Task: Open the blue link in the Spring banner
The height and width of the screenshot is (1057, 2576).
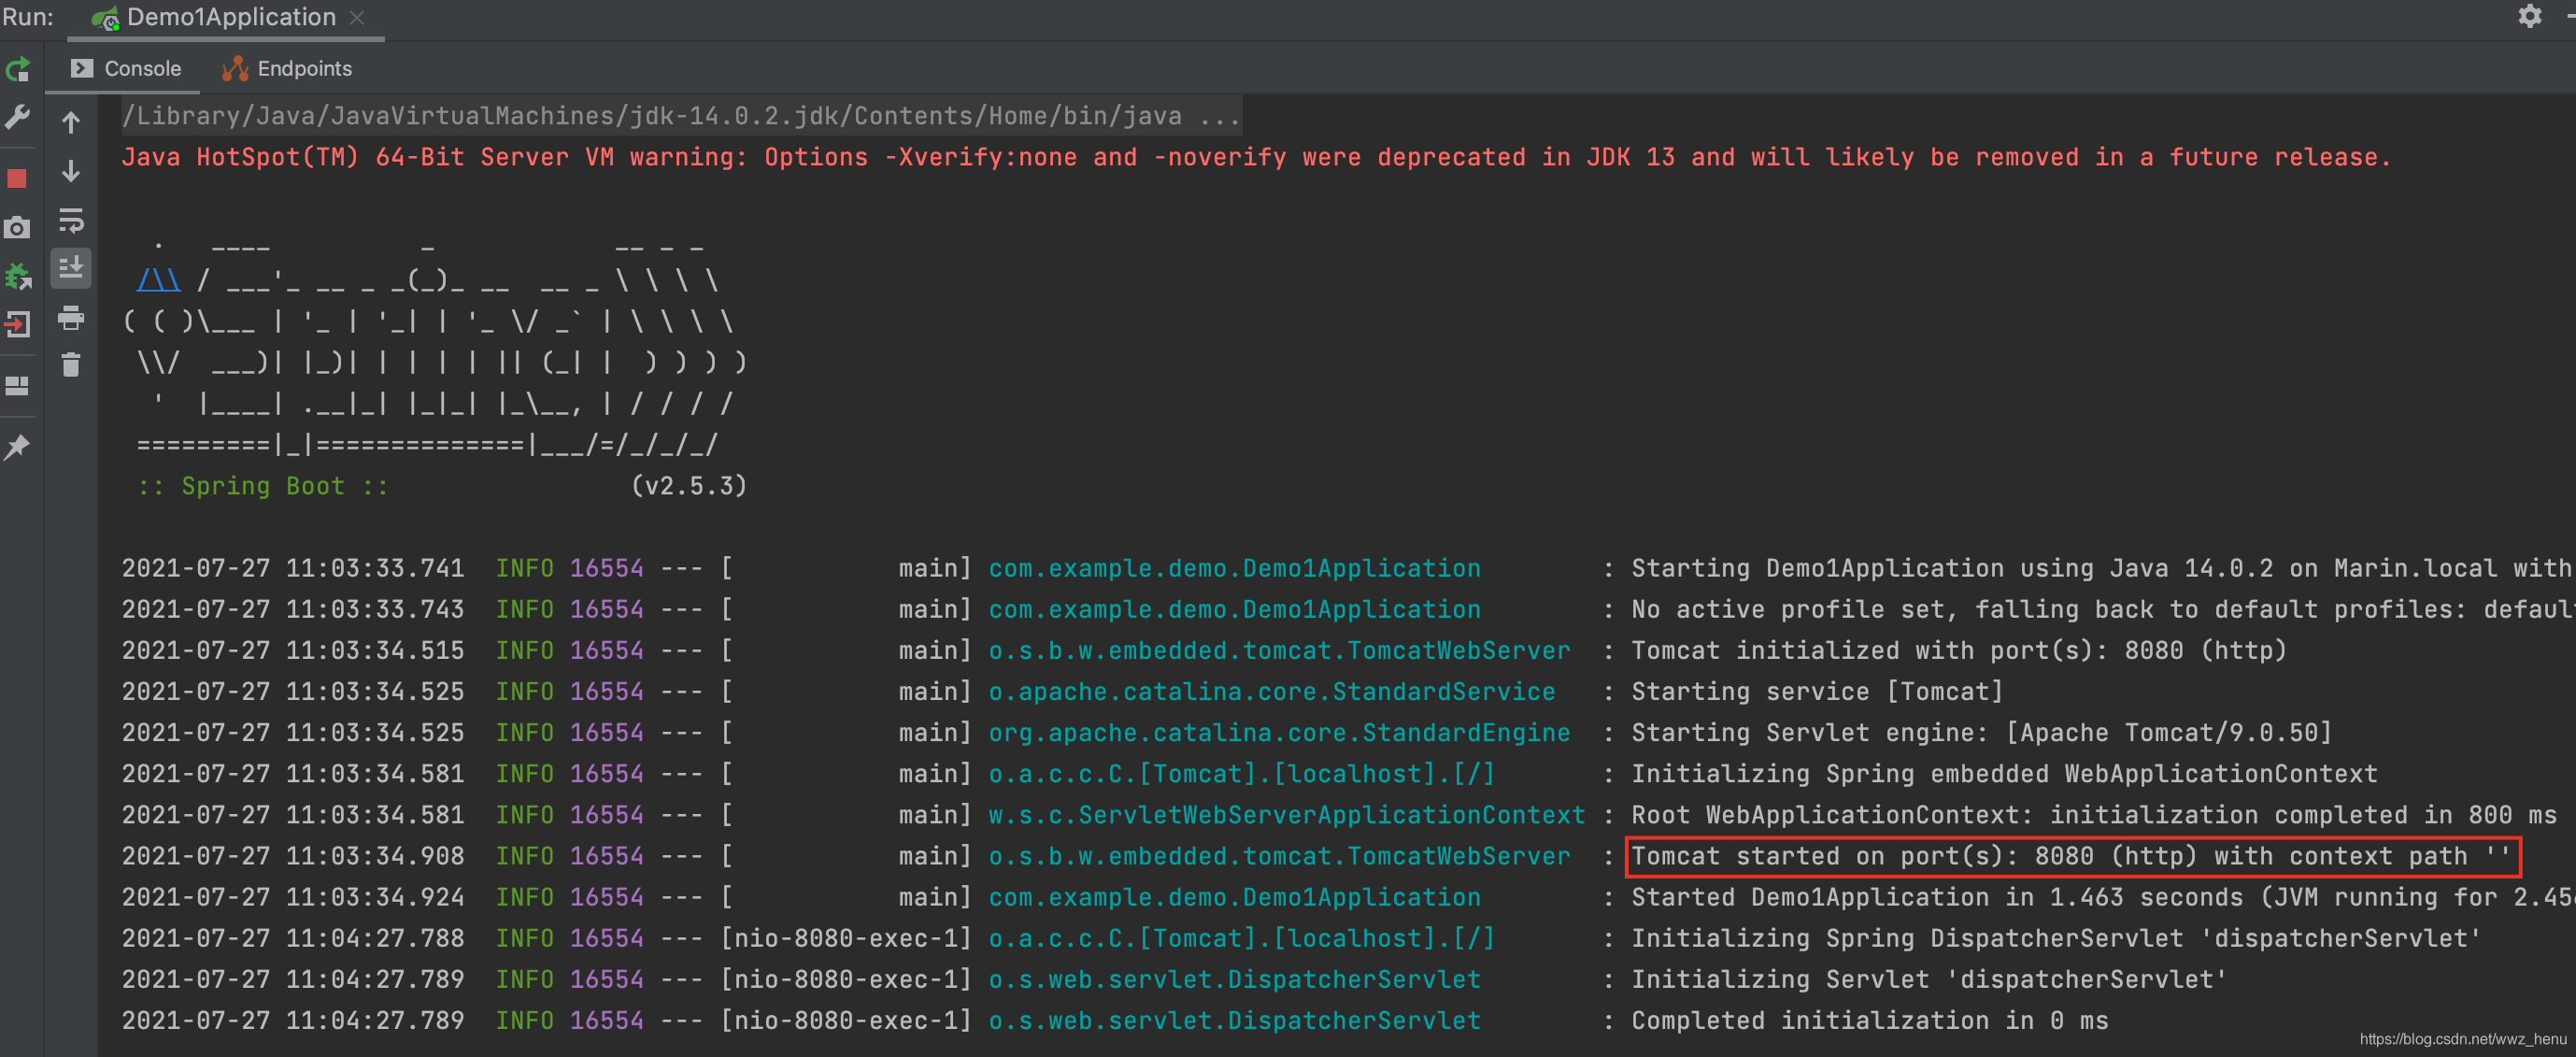Action: tap(158, 281)
